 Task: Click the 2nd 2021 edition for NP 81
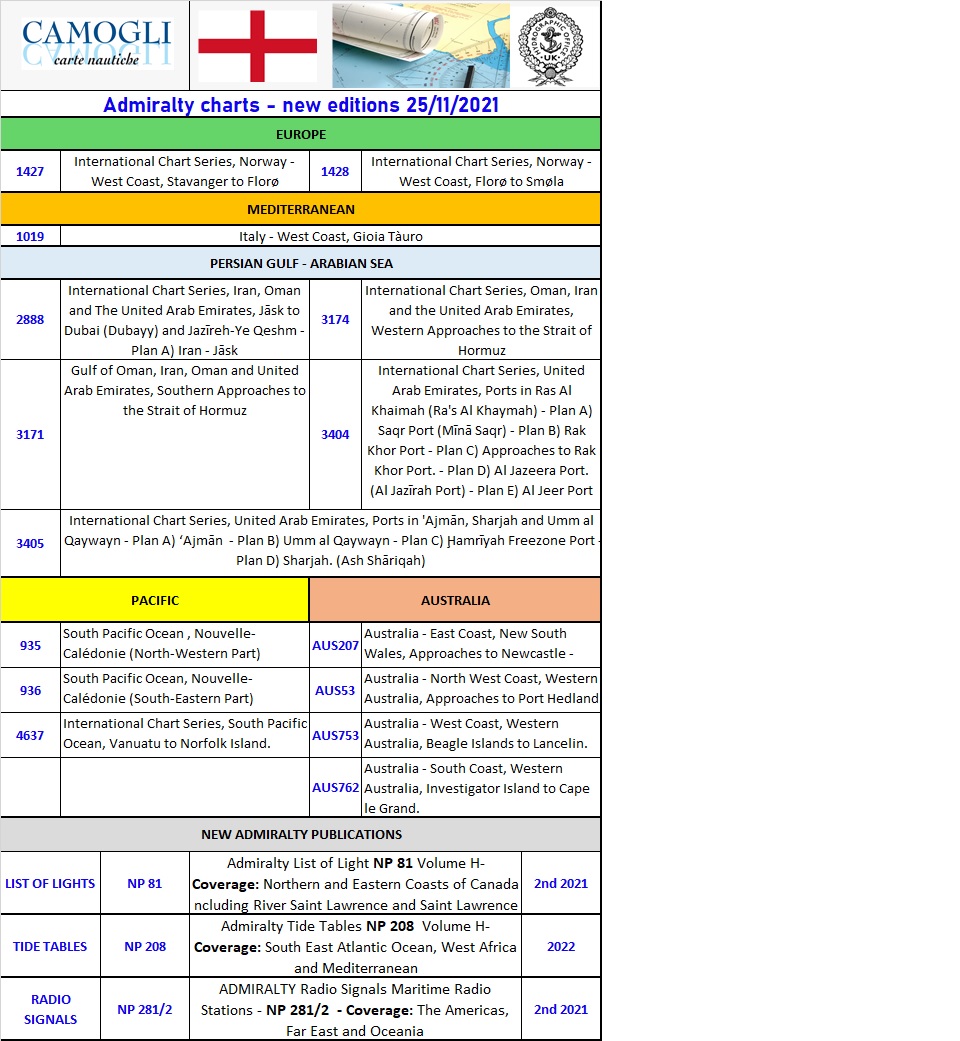(x=561, y=884)
